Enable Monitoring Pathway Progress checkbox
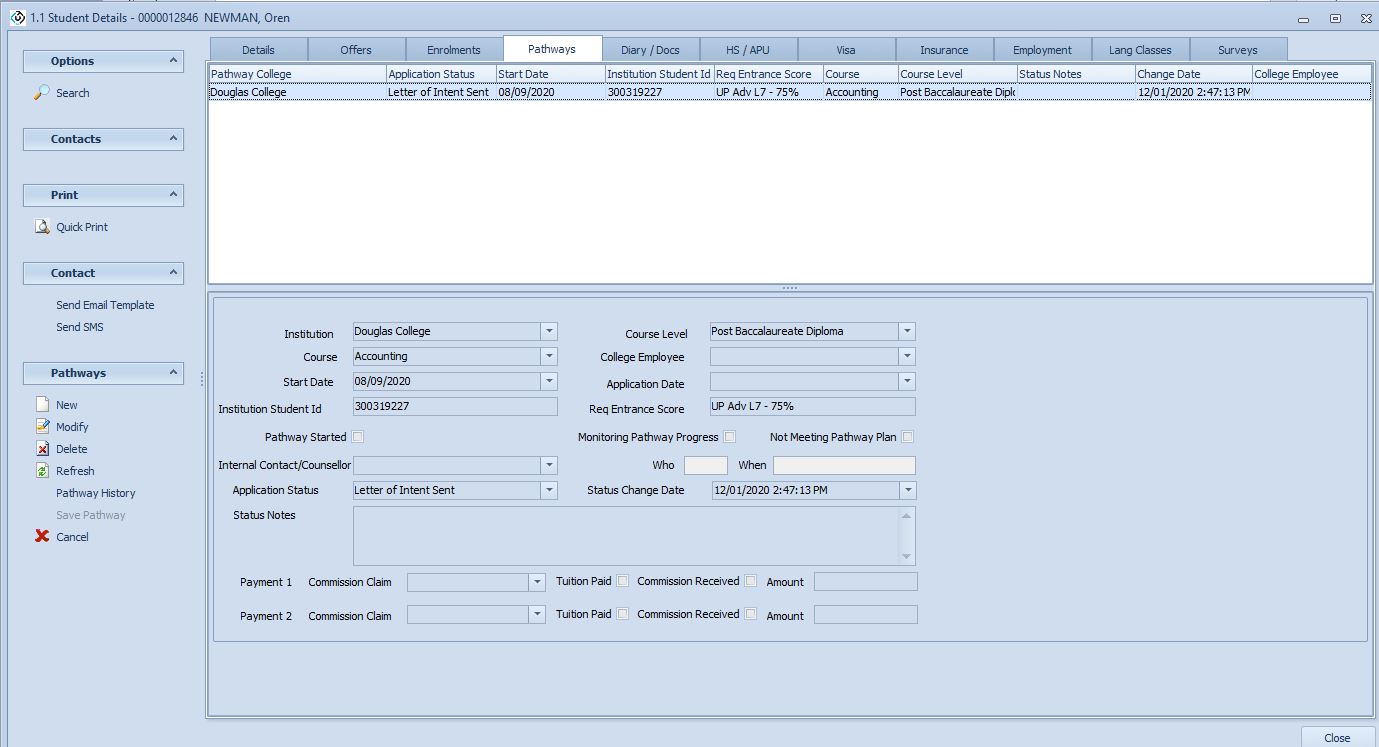 (730, 437)
